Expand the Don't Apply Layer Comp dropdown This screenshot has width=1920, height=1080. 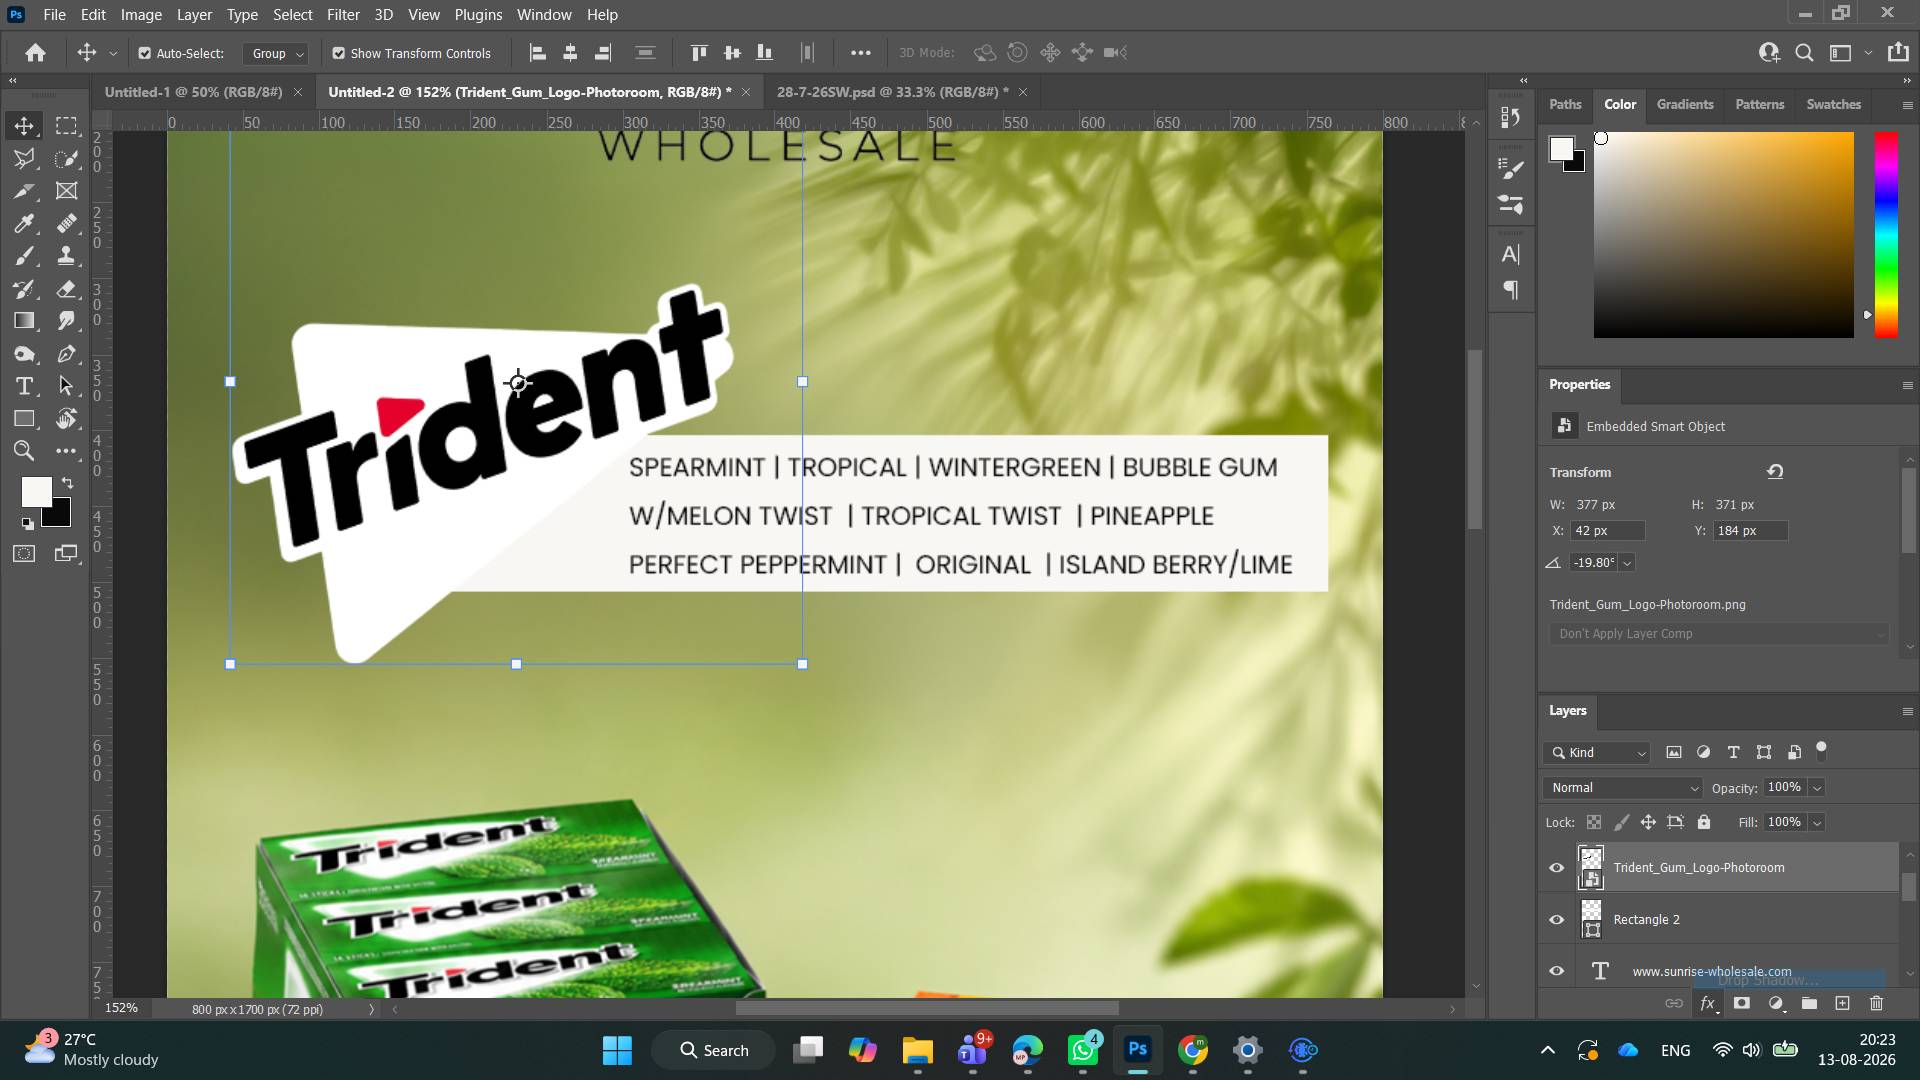tap(1719, 634)
